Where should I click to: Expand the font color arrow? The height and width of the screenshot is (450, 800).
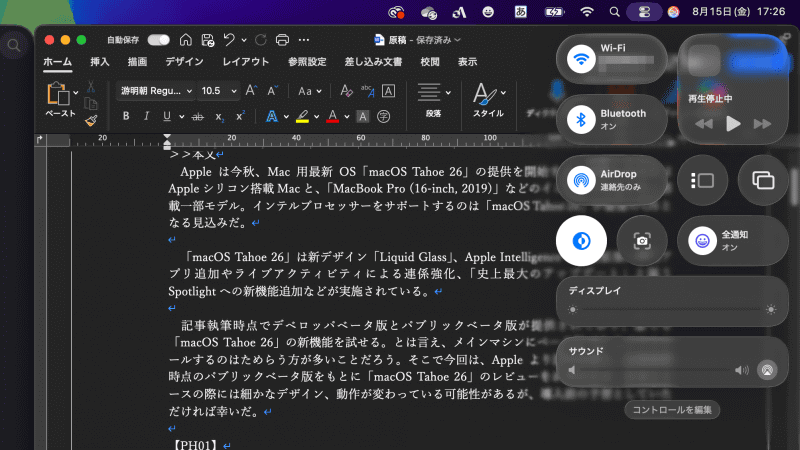[x=347, y=117]
